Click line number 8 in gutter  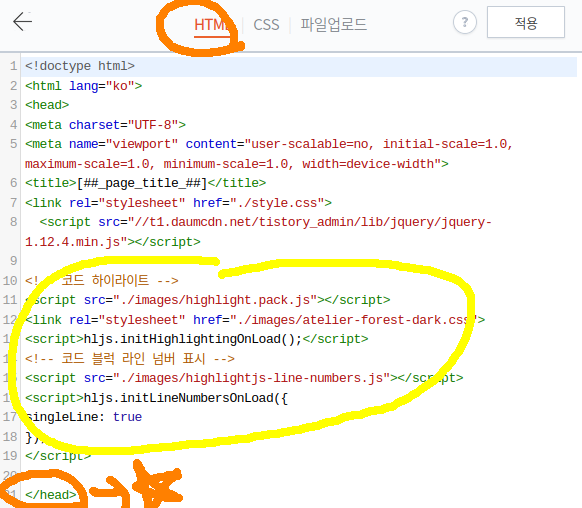13,222
